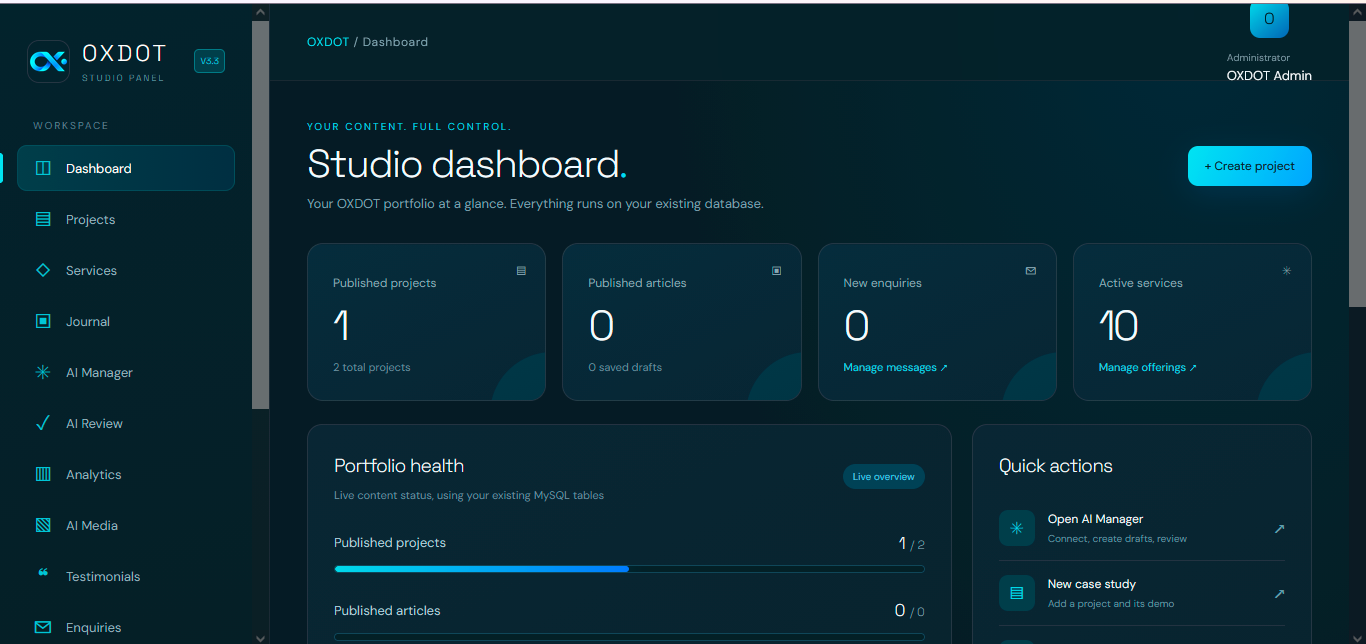Navigate to AI Review

point(126,423)
